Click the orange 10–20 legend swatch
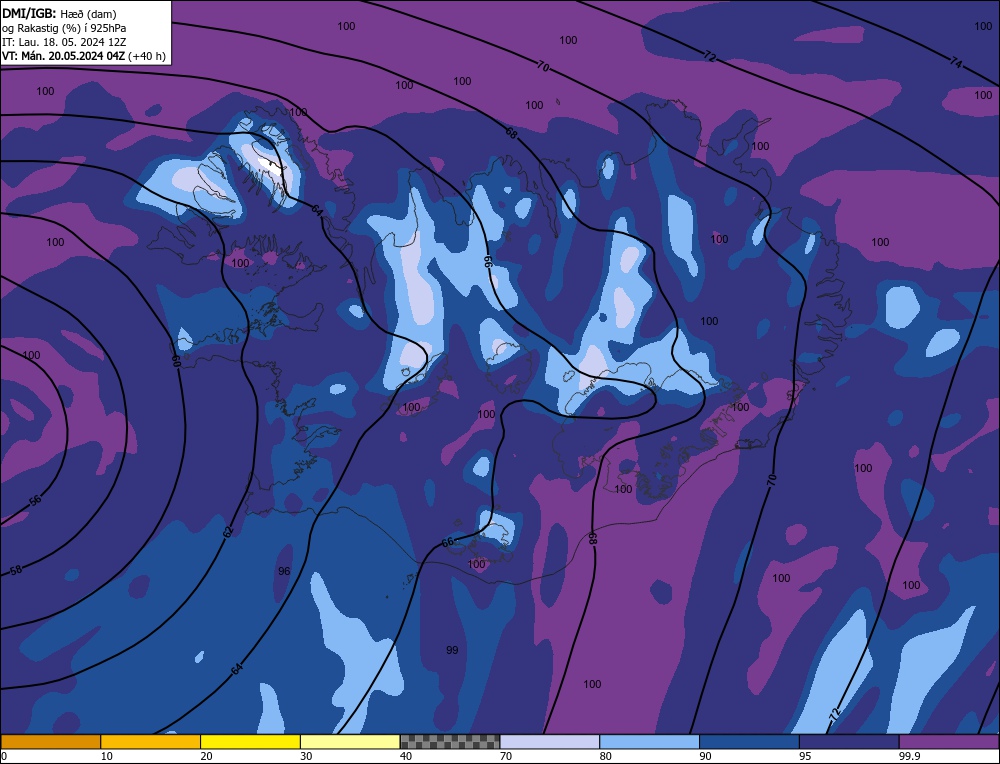1000x764 pixels. [x=151, y=741]
